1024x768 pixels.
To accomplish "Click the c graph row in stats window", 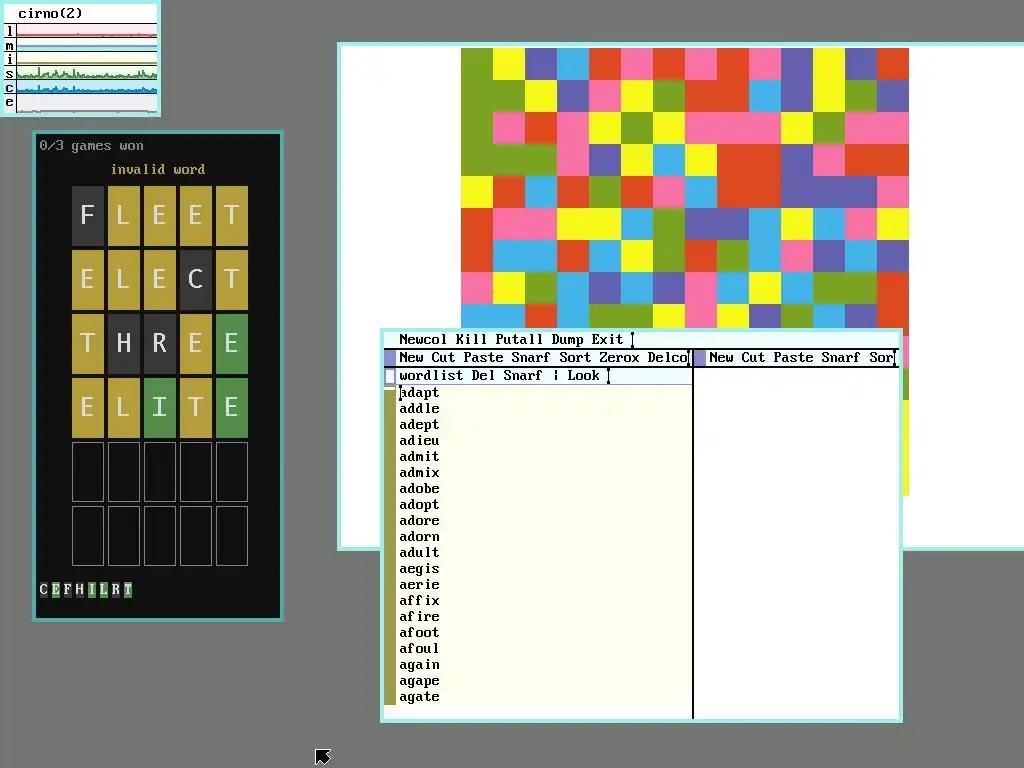I will pos(80,87).
